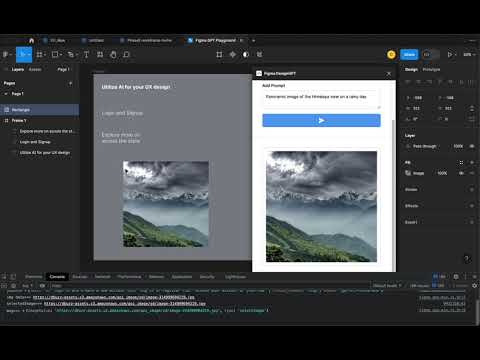Add a stroke with plus button
The width and height of the screenshot is (480, 360).
472,189
